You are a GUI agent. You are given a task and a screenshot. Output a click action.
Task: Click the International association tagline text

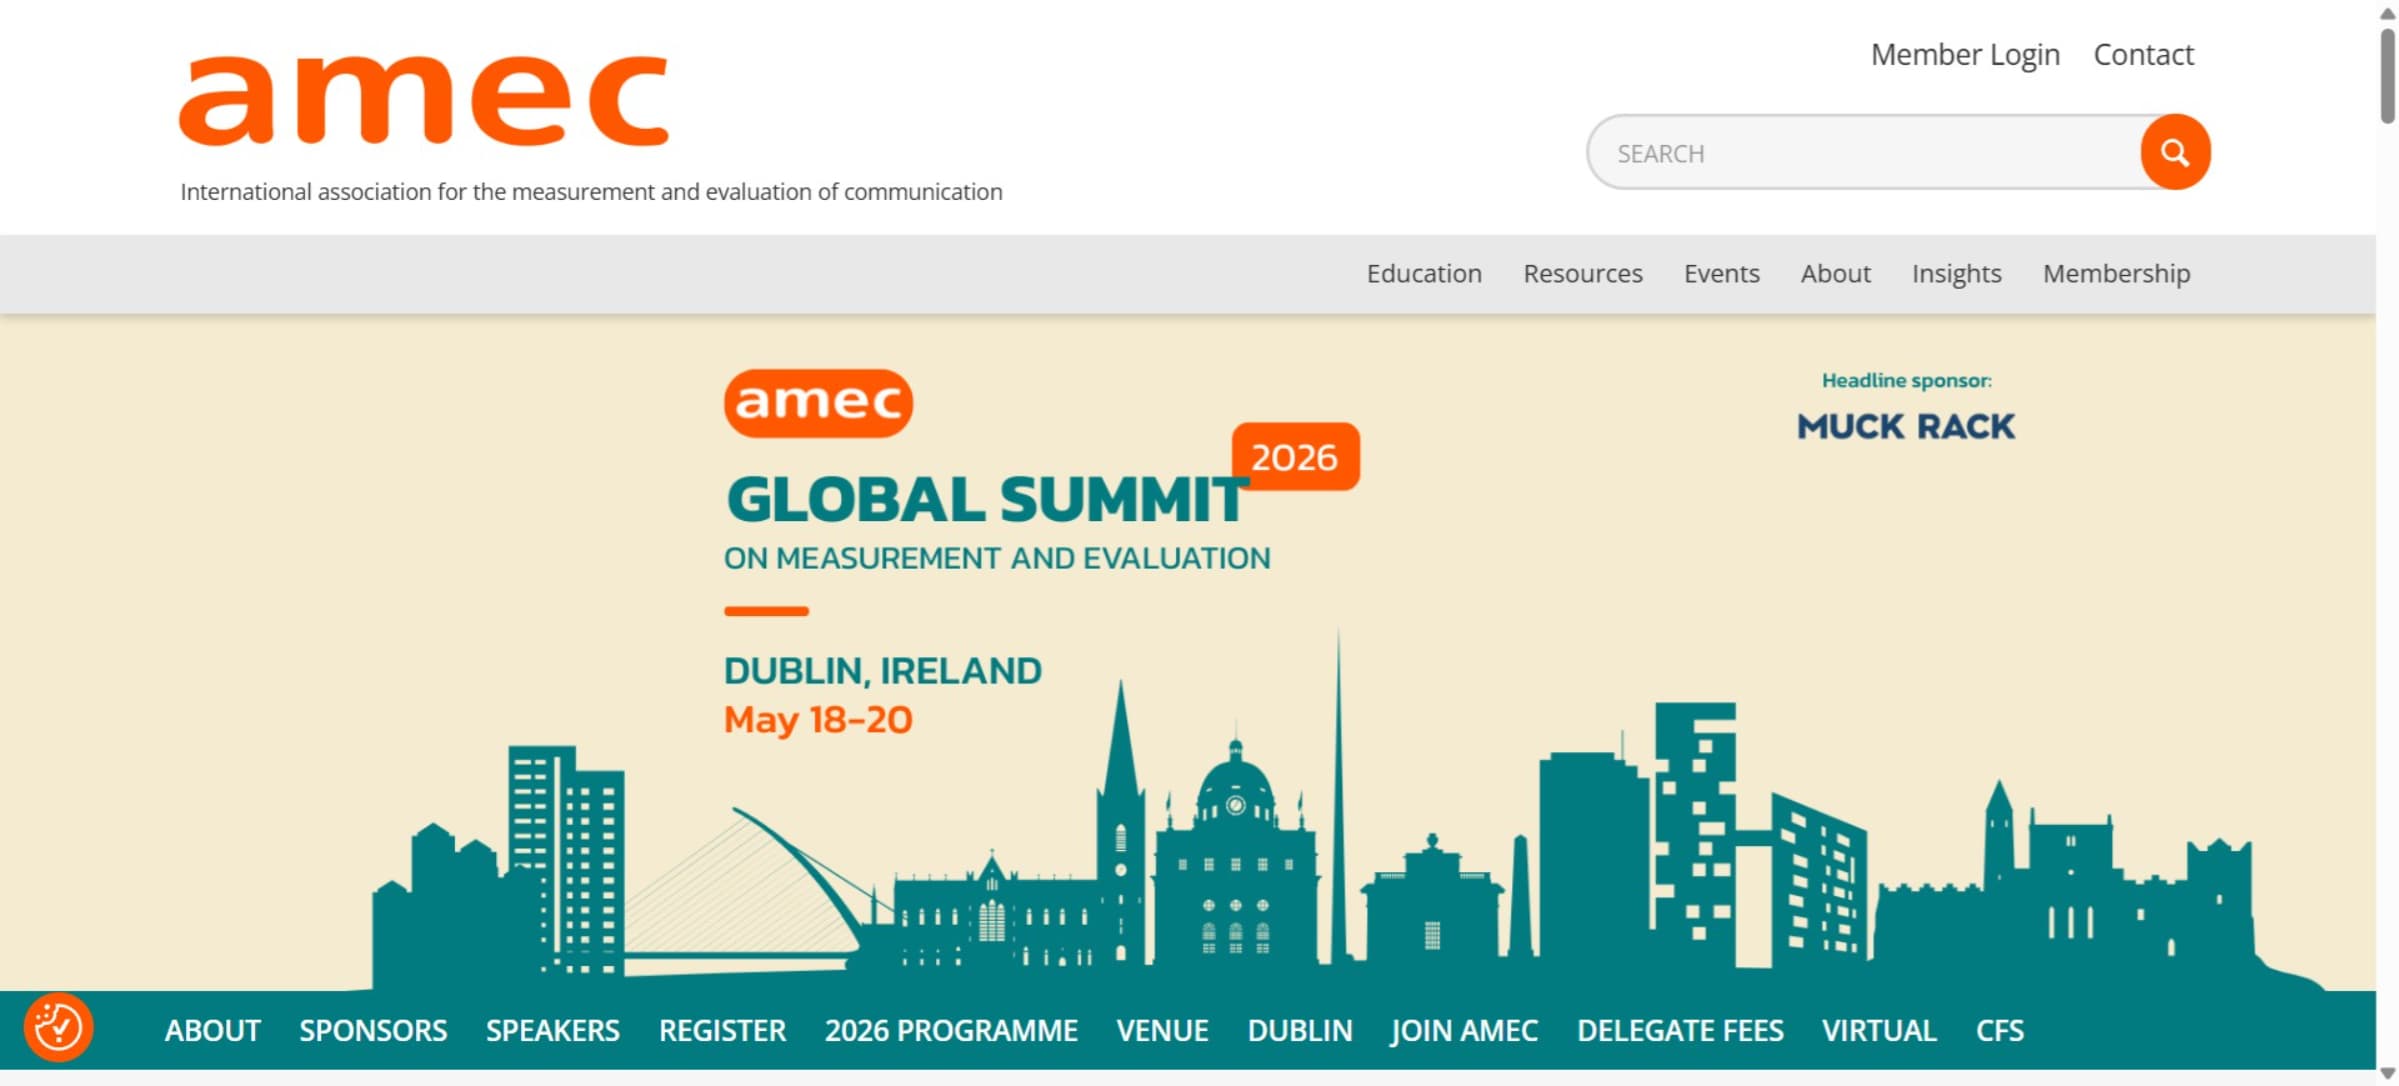(591, 192)
